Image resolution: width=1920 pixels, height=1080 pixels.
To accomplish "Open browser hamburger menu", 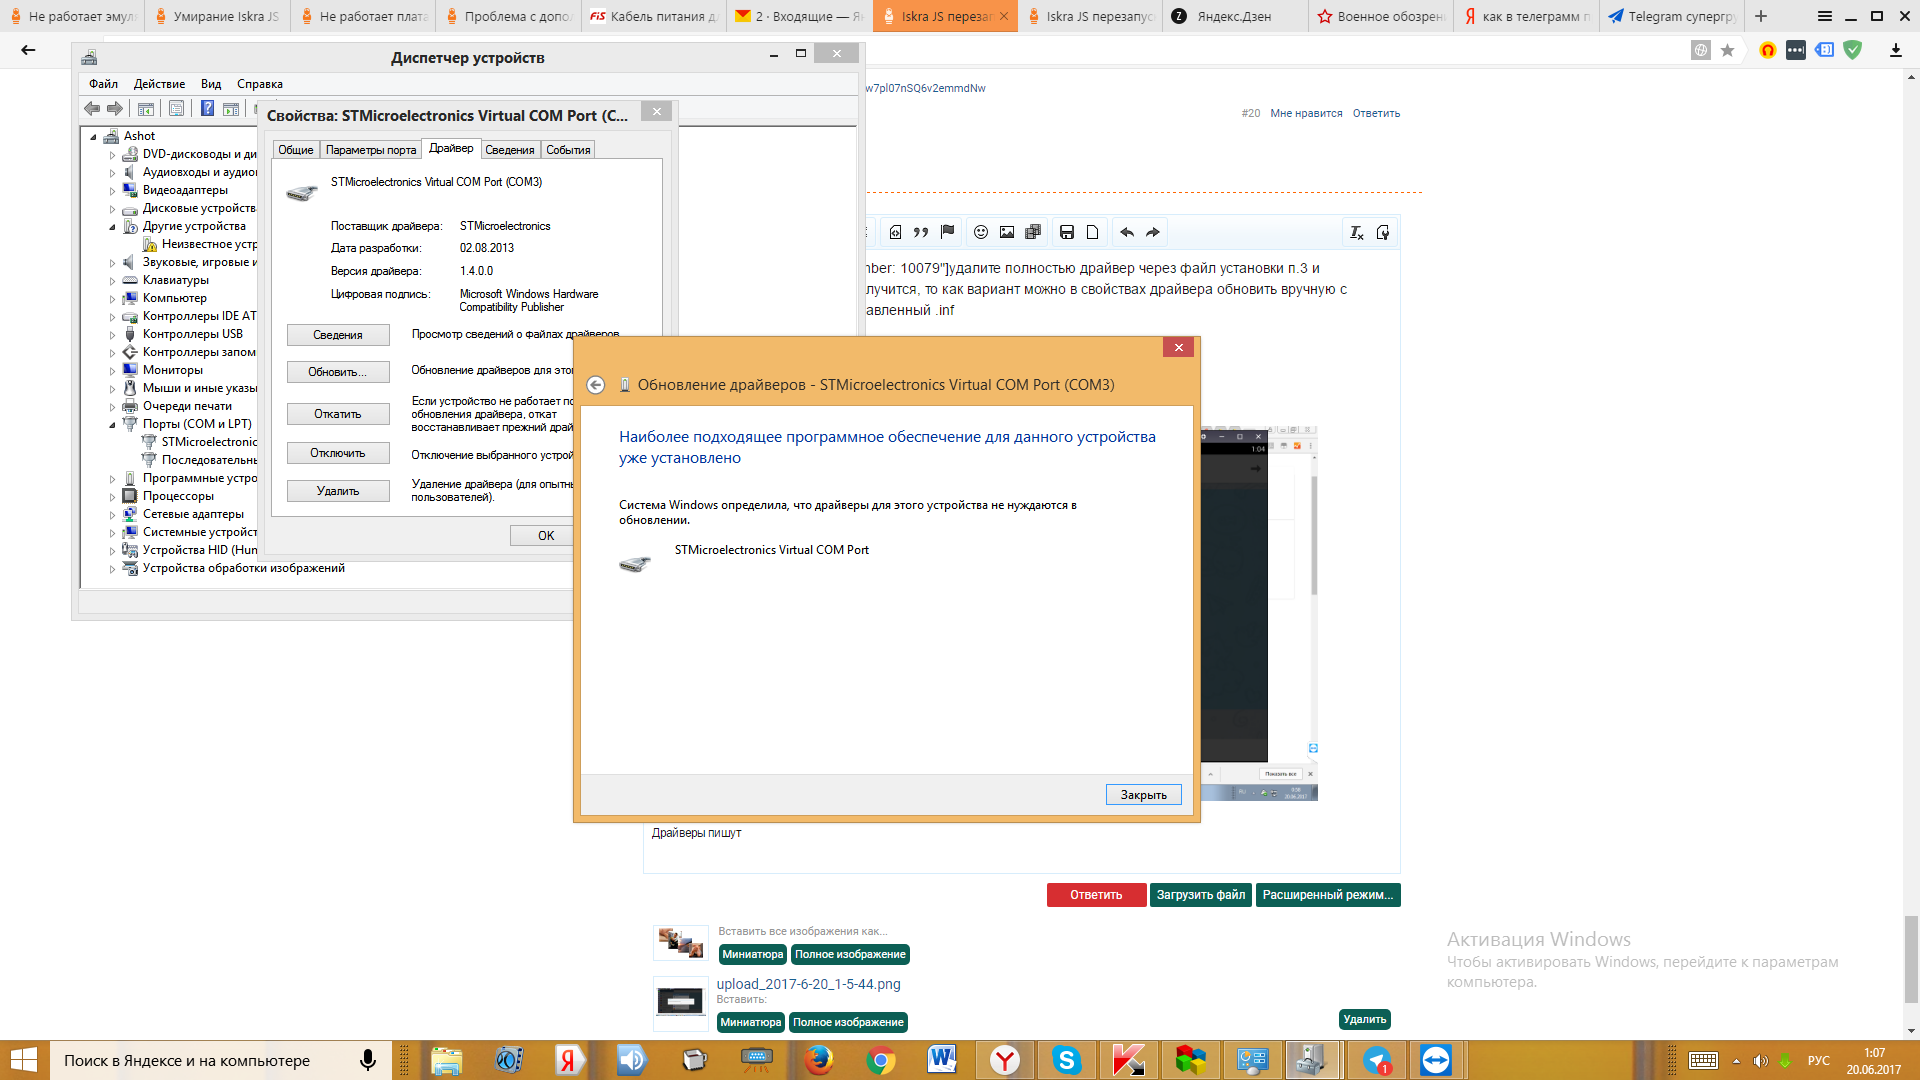I will click(x=1825, y=16).
